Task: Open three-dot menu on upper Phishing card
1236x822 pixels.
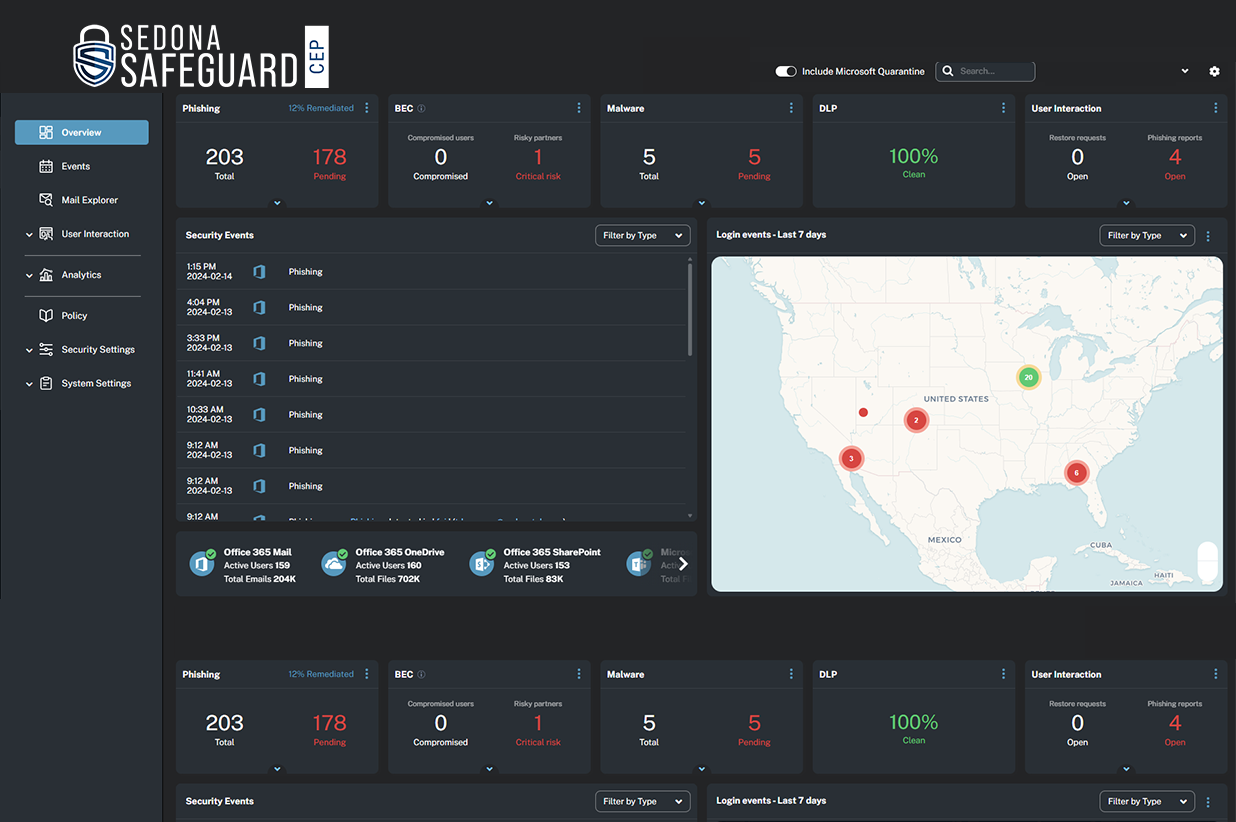Action: [367, 108]
